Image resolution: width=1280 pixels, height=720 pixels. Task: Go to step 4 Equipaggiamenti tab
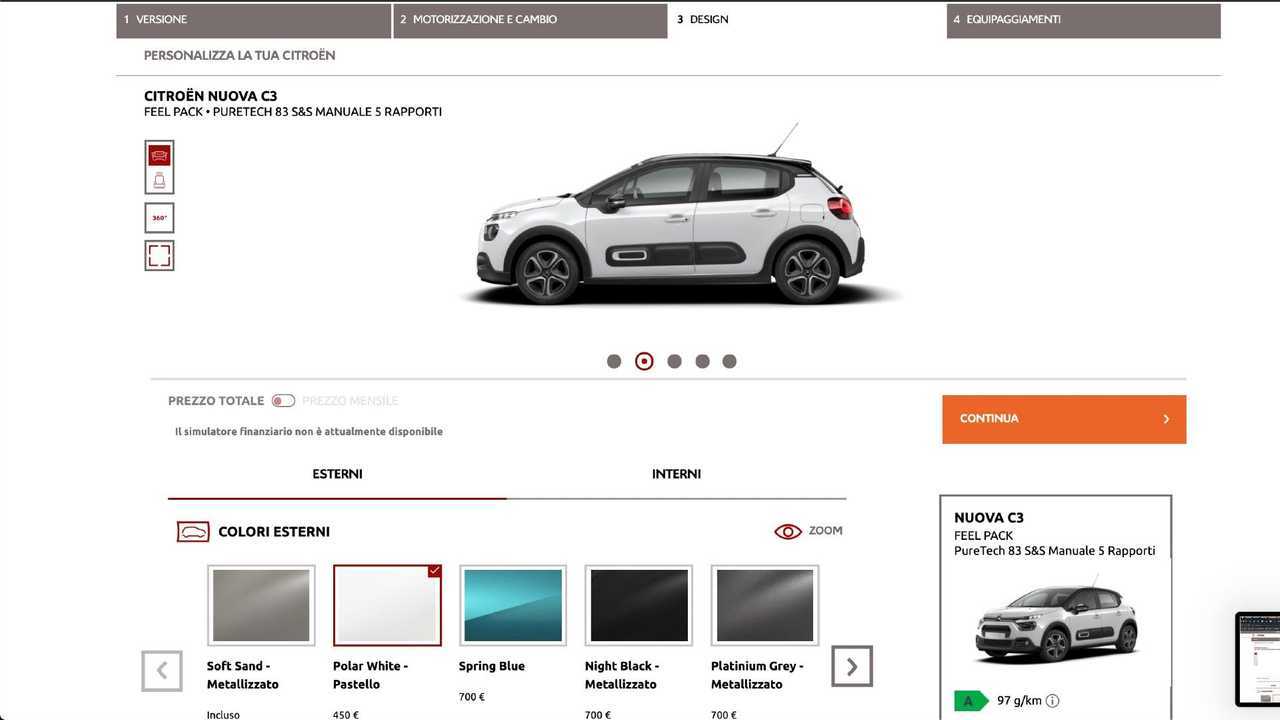point(1084,20)
